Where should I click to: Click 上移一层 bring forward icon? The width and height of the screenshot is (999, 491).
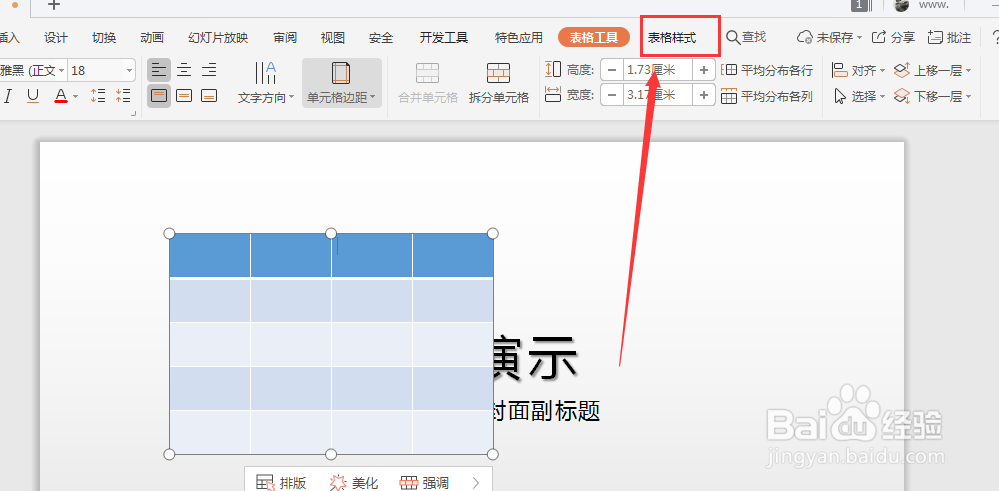(x=901, y=70)
